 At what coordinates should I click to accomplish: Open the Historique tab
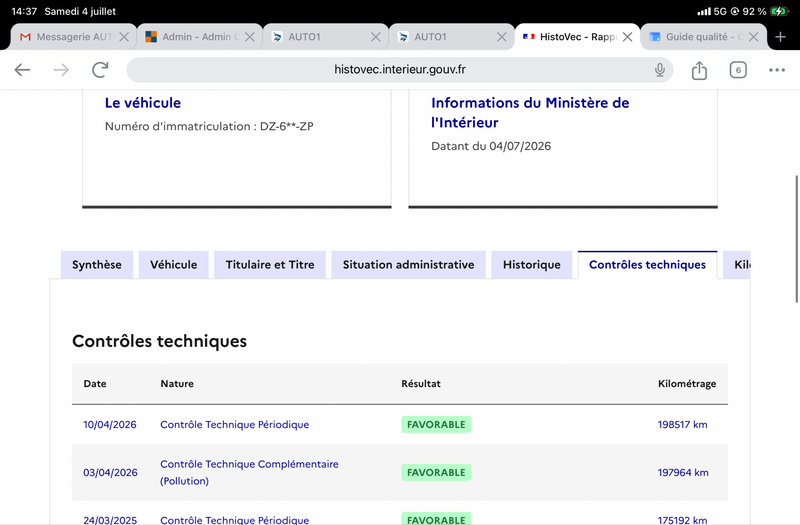click(x=532, y=265)
